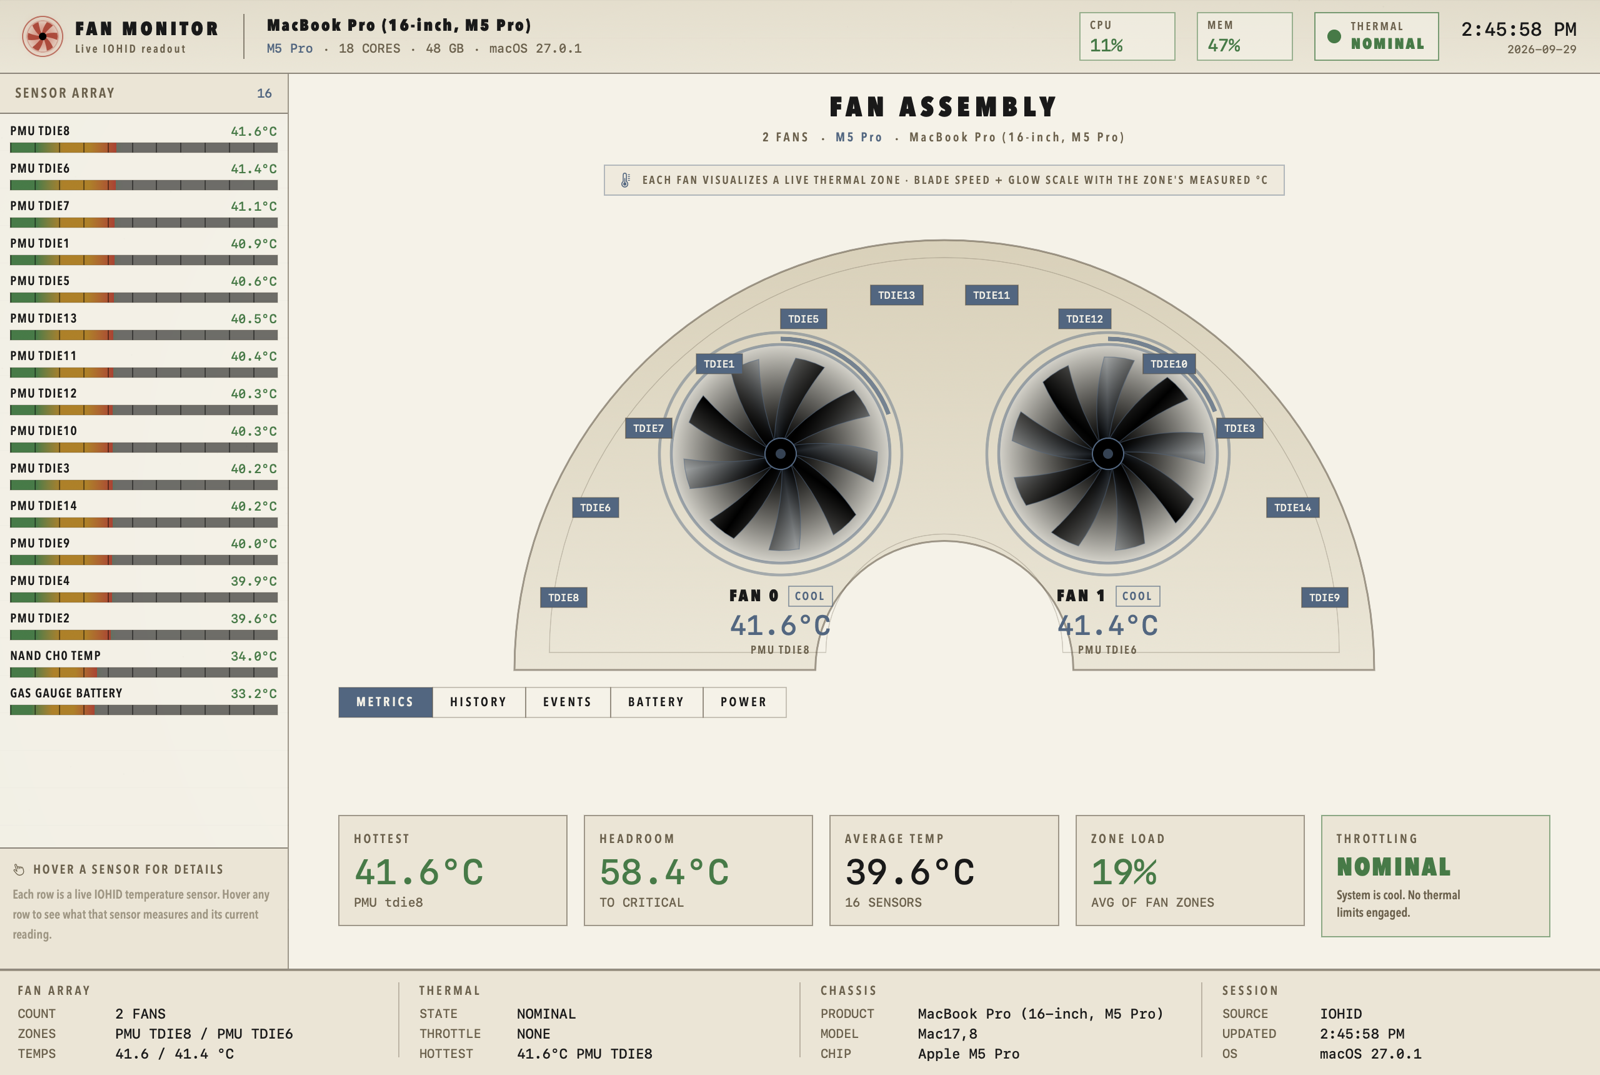
Task: Select the TDIE7 zone tag
Action: coord(648,428)
